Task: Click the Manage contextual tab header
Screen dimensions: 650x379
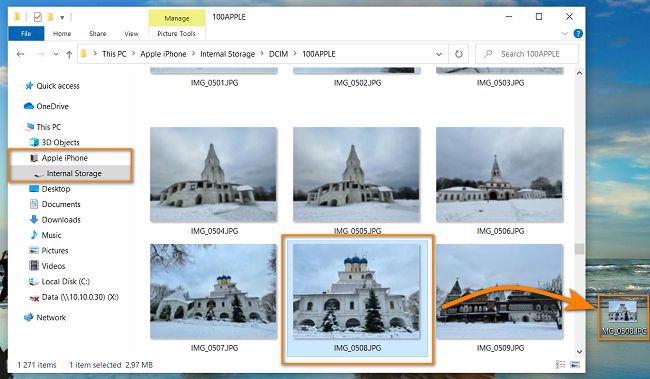Action: [177, 18]
